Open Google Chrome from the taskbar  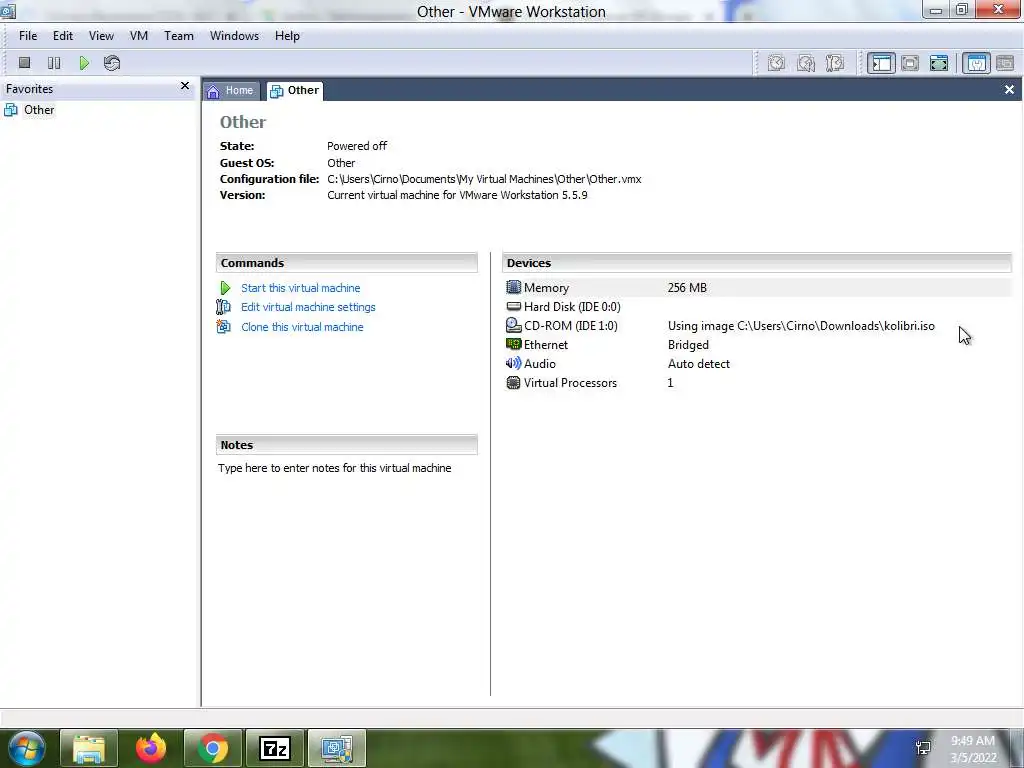click(x=213, y=748)
